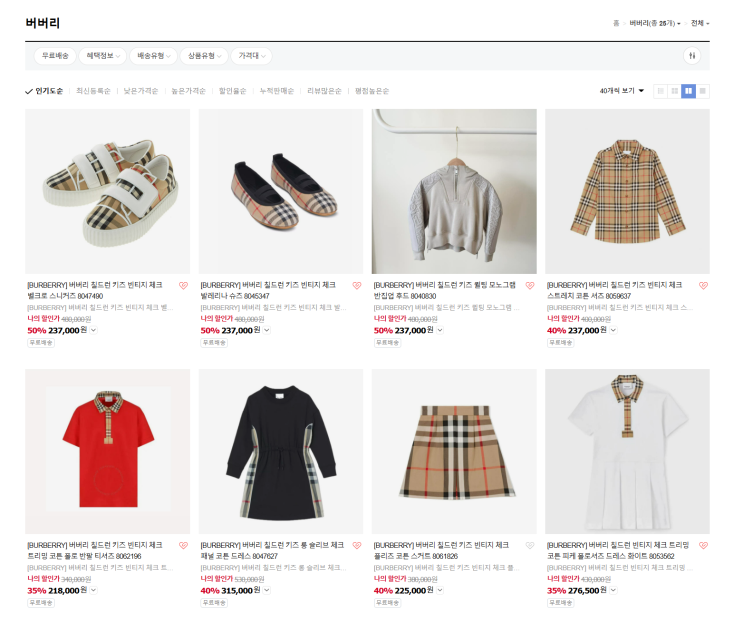
Task: Open the 발레리나 슈즈 8045347 product title
Action: (x=268, y=290)
